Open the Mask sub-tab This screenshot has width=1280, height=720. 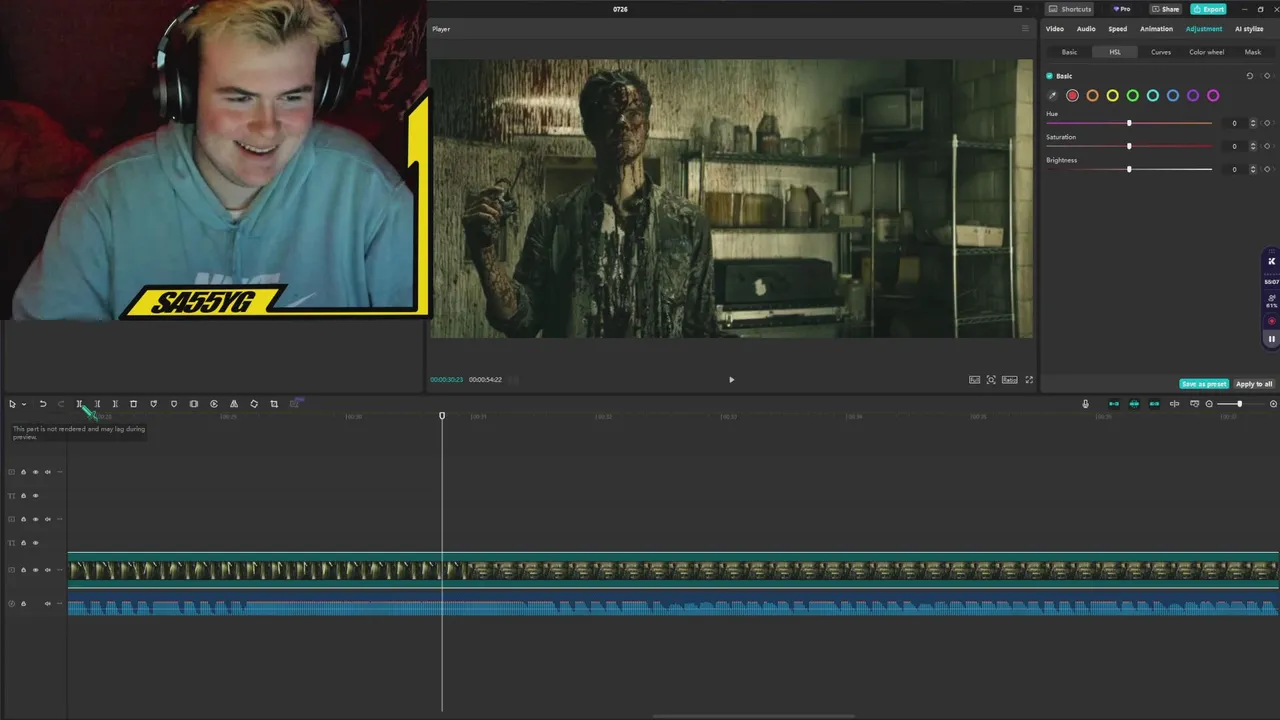pos(1252,52)
